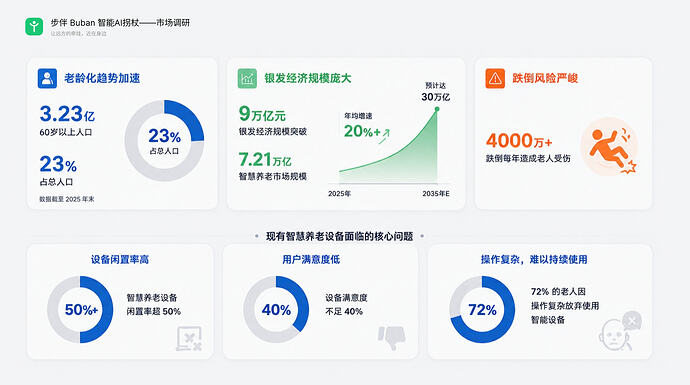Image resolution: width=690 pixels, height=385 pixels.
Task: Click the falling person illustration
Action: pyautogui.click(x=610, y=147)
